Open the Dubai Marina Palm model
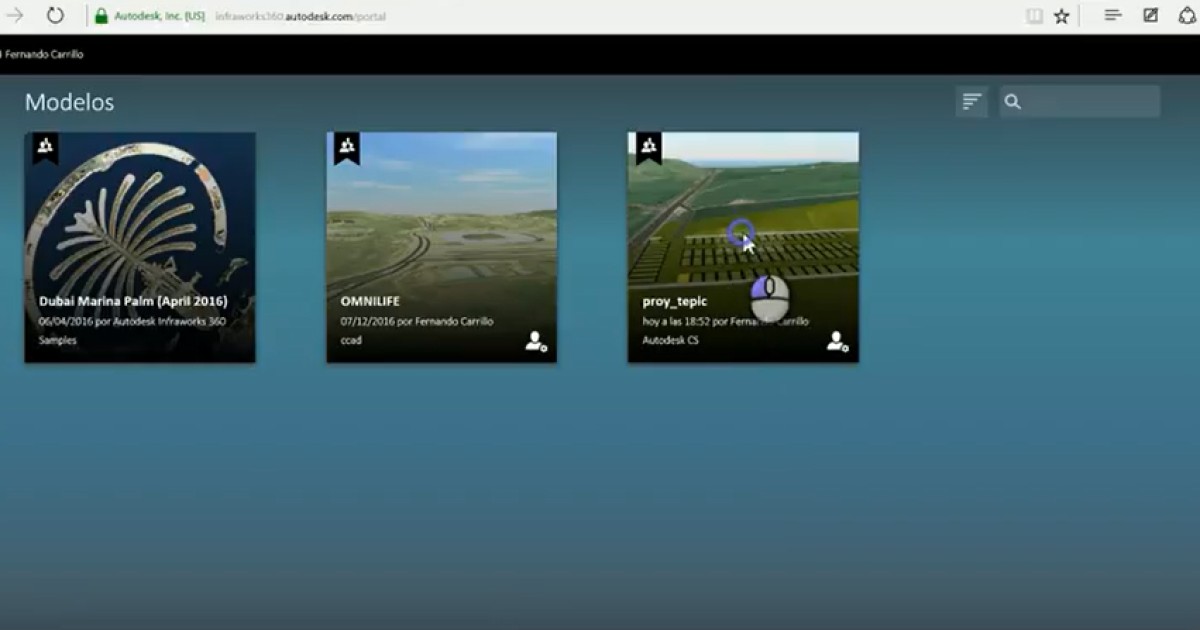The width and height of the screenshot is (1200, 630). 140,220
